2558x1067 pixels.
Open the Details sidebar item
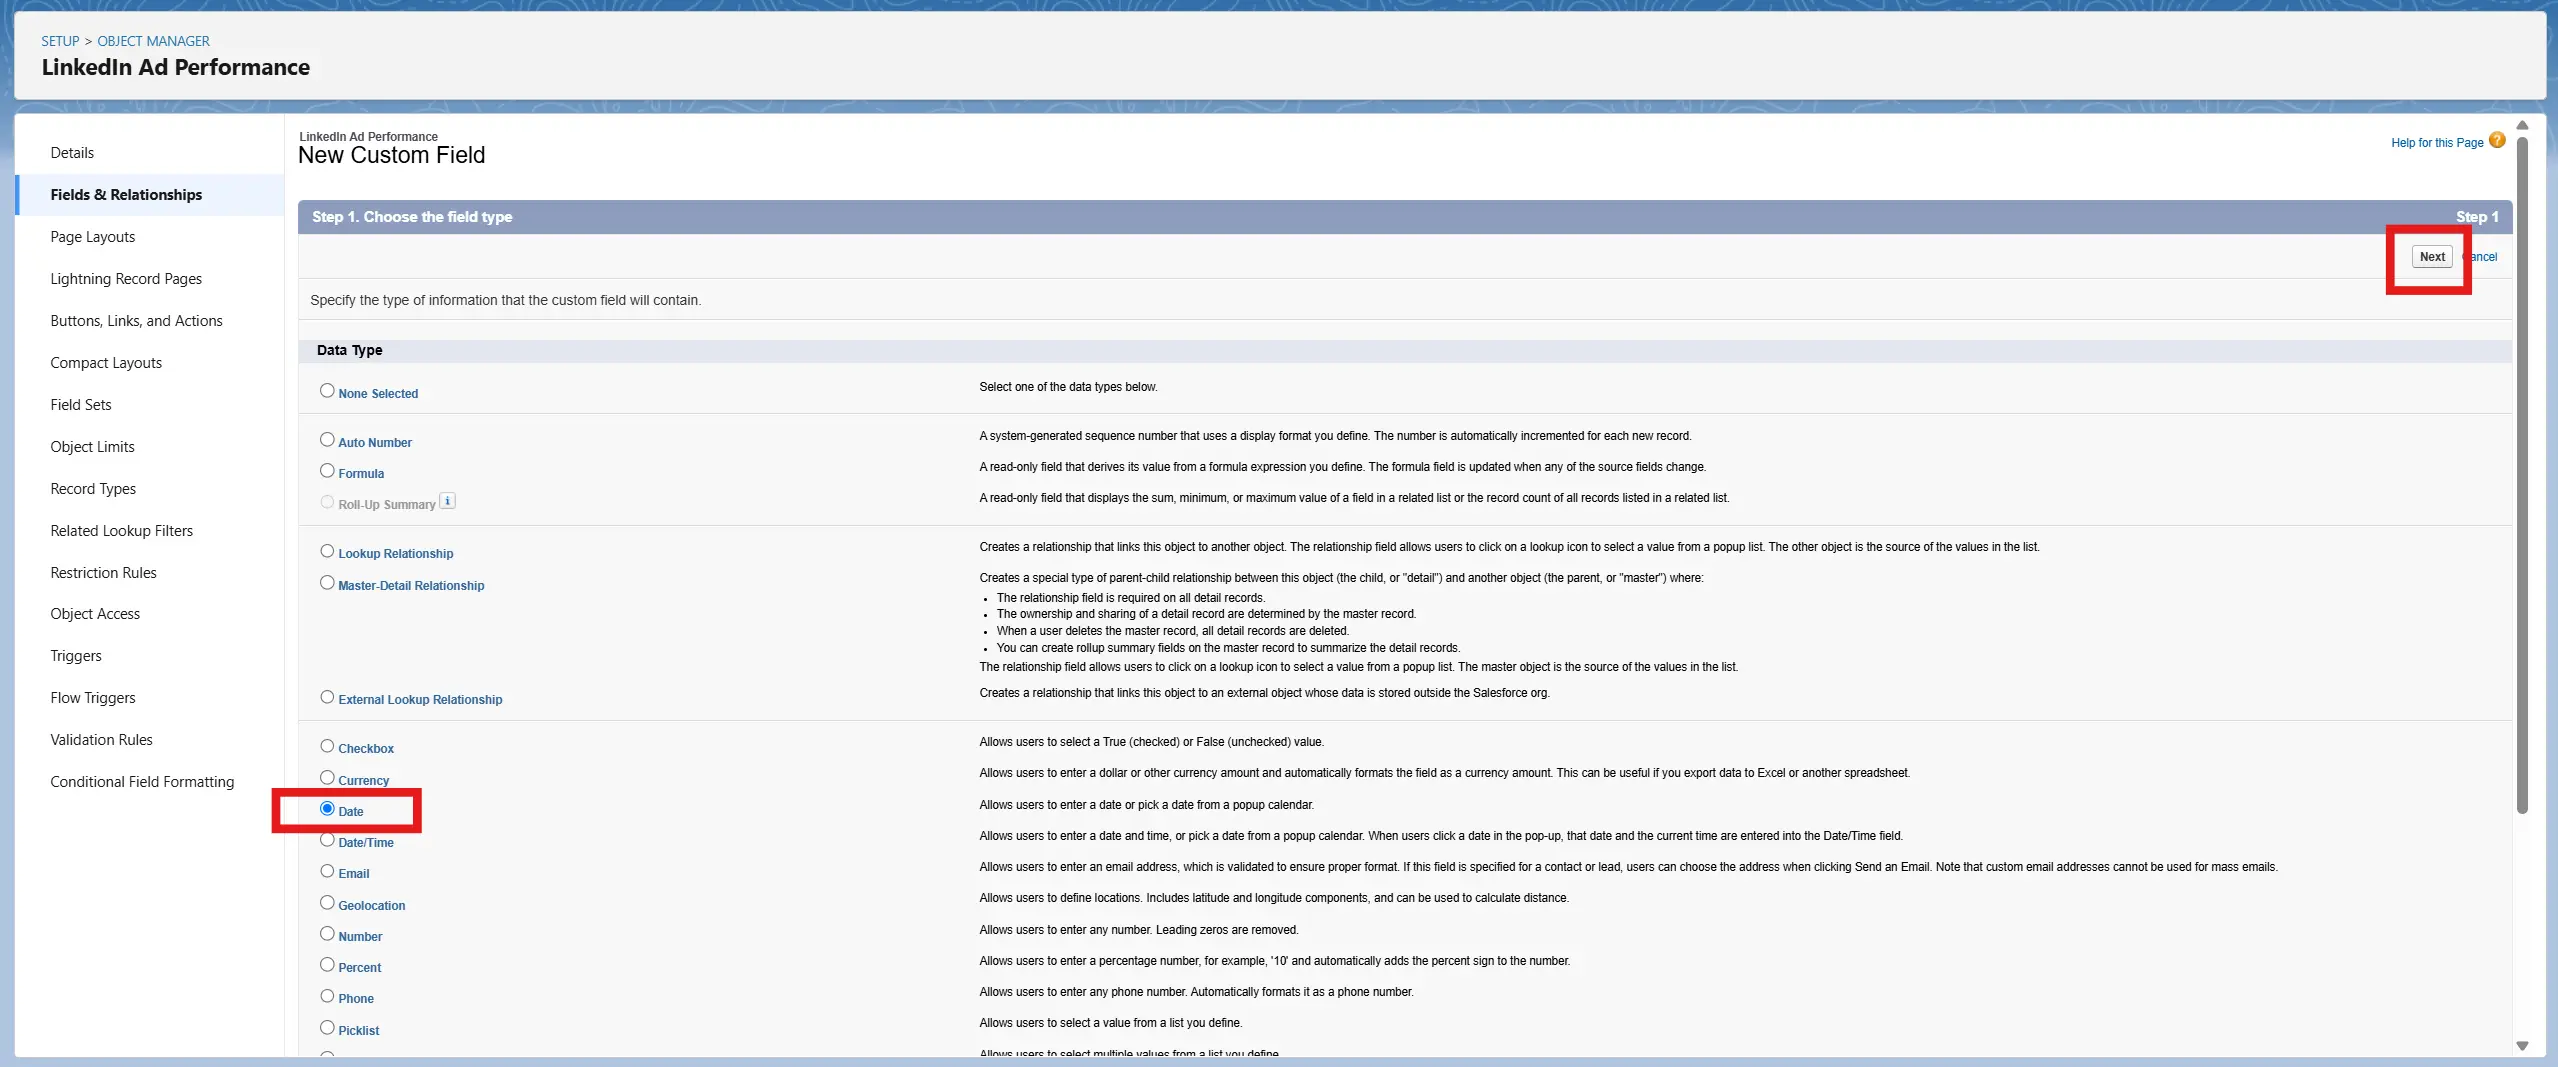click(x=72, y=153)
